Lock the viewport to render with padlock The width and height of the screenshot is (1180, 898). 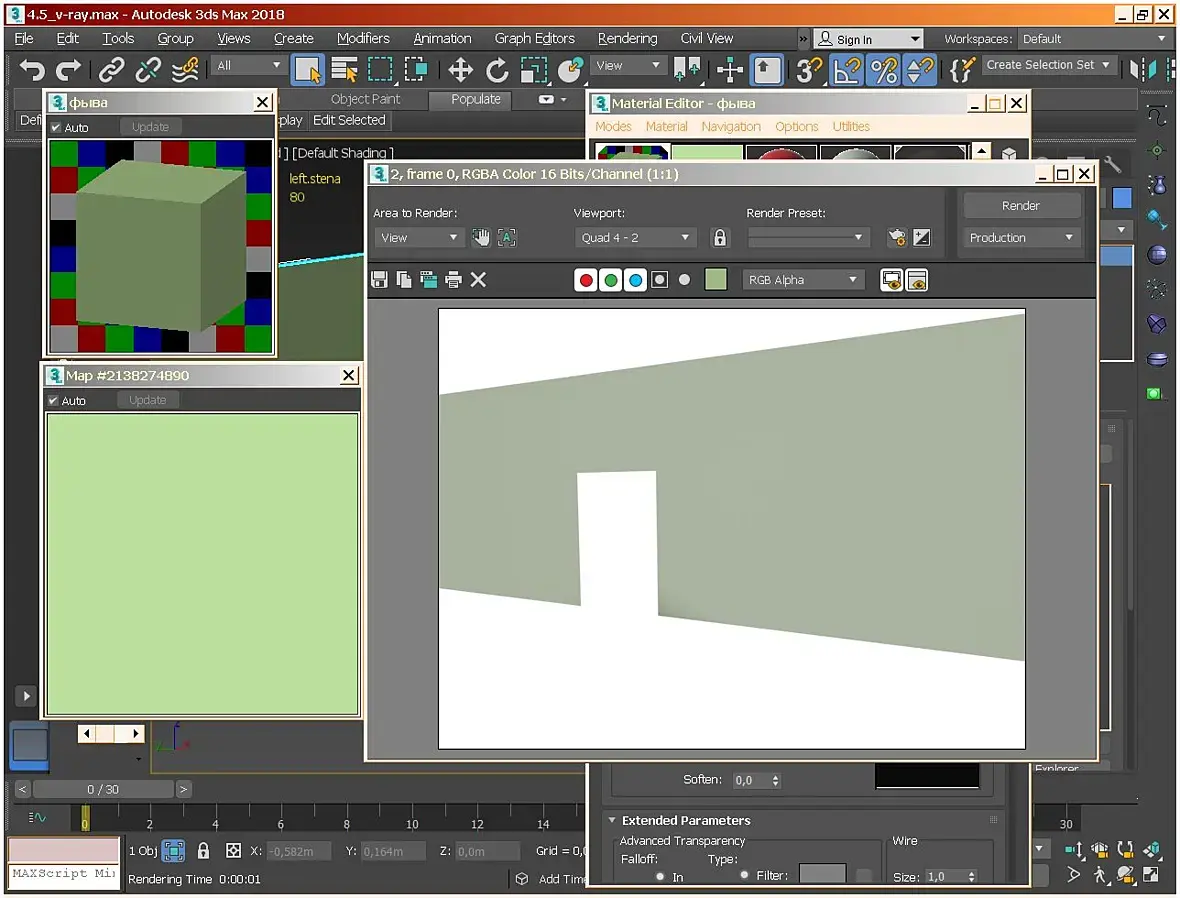click(719, 238)
